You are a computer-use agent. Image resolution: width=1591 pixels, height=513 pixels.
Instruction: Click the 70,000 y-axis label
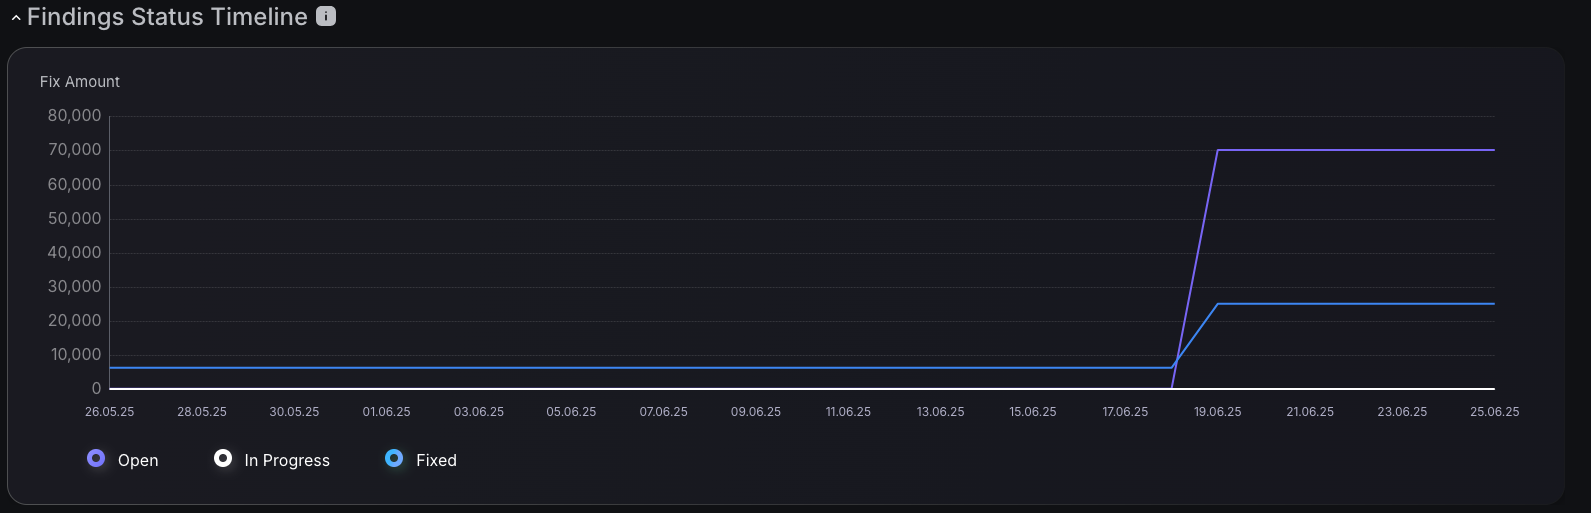(x=75, y=150)
